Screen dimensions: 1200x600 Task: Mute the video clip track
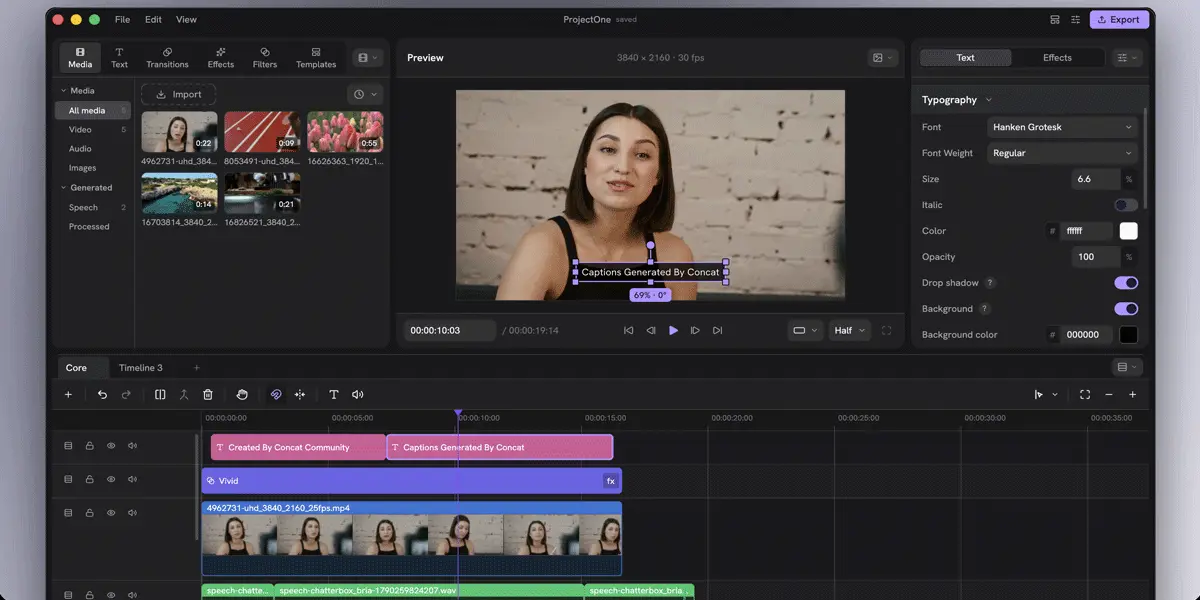tap(132, 513)
